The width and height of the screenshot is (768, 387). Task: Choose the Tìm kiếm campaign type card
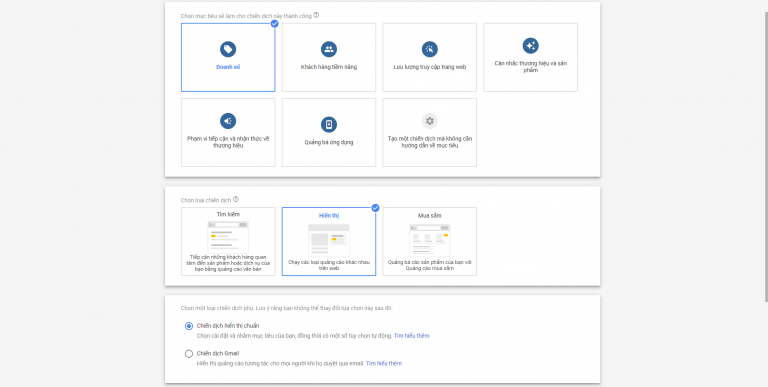click(x=228, y=242)
